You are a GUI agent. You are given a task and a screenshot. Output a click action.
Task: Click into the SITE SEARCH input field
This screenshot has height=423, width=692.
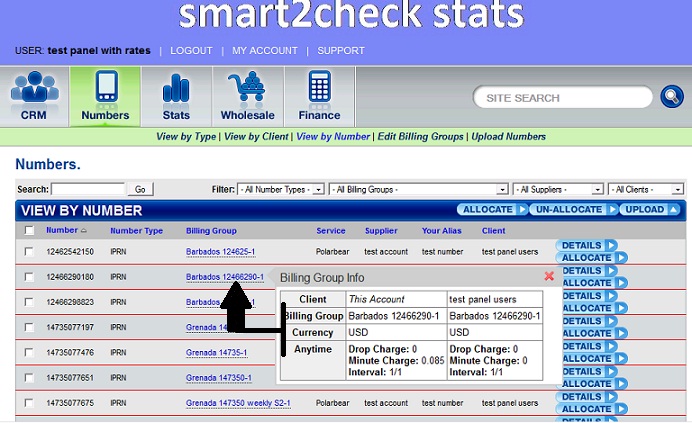click(563, 98)
